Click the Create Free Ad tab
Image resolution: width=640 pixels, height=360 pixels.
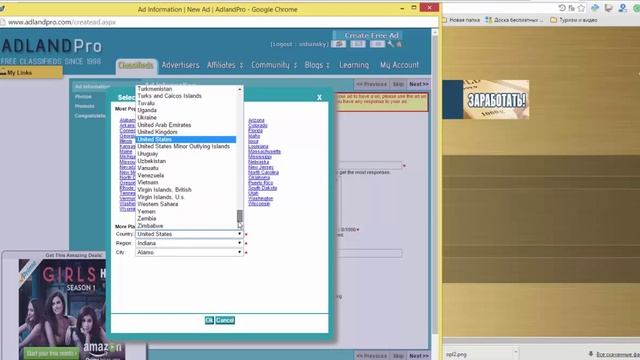[x=369, y=36]
